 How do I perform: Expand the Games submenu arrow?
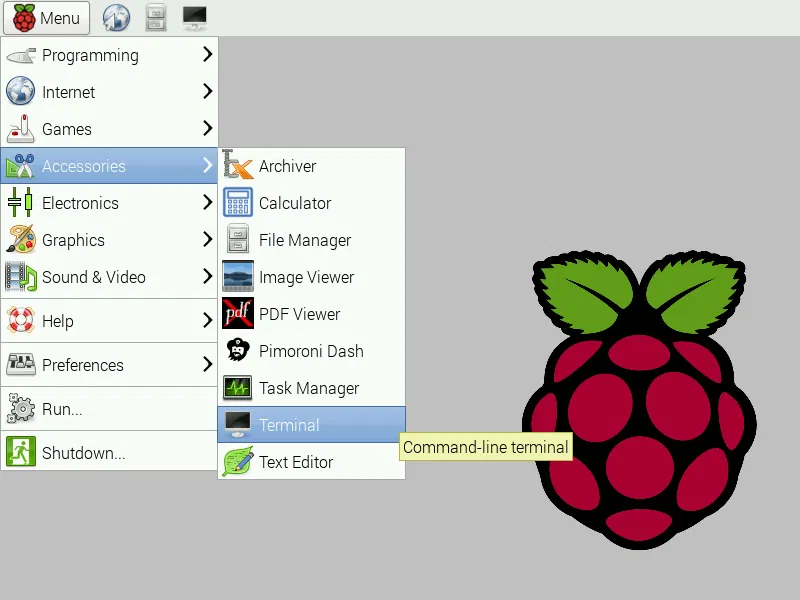tap(207, 129)
